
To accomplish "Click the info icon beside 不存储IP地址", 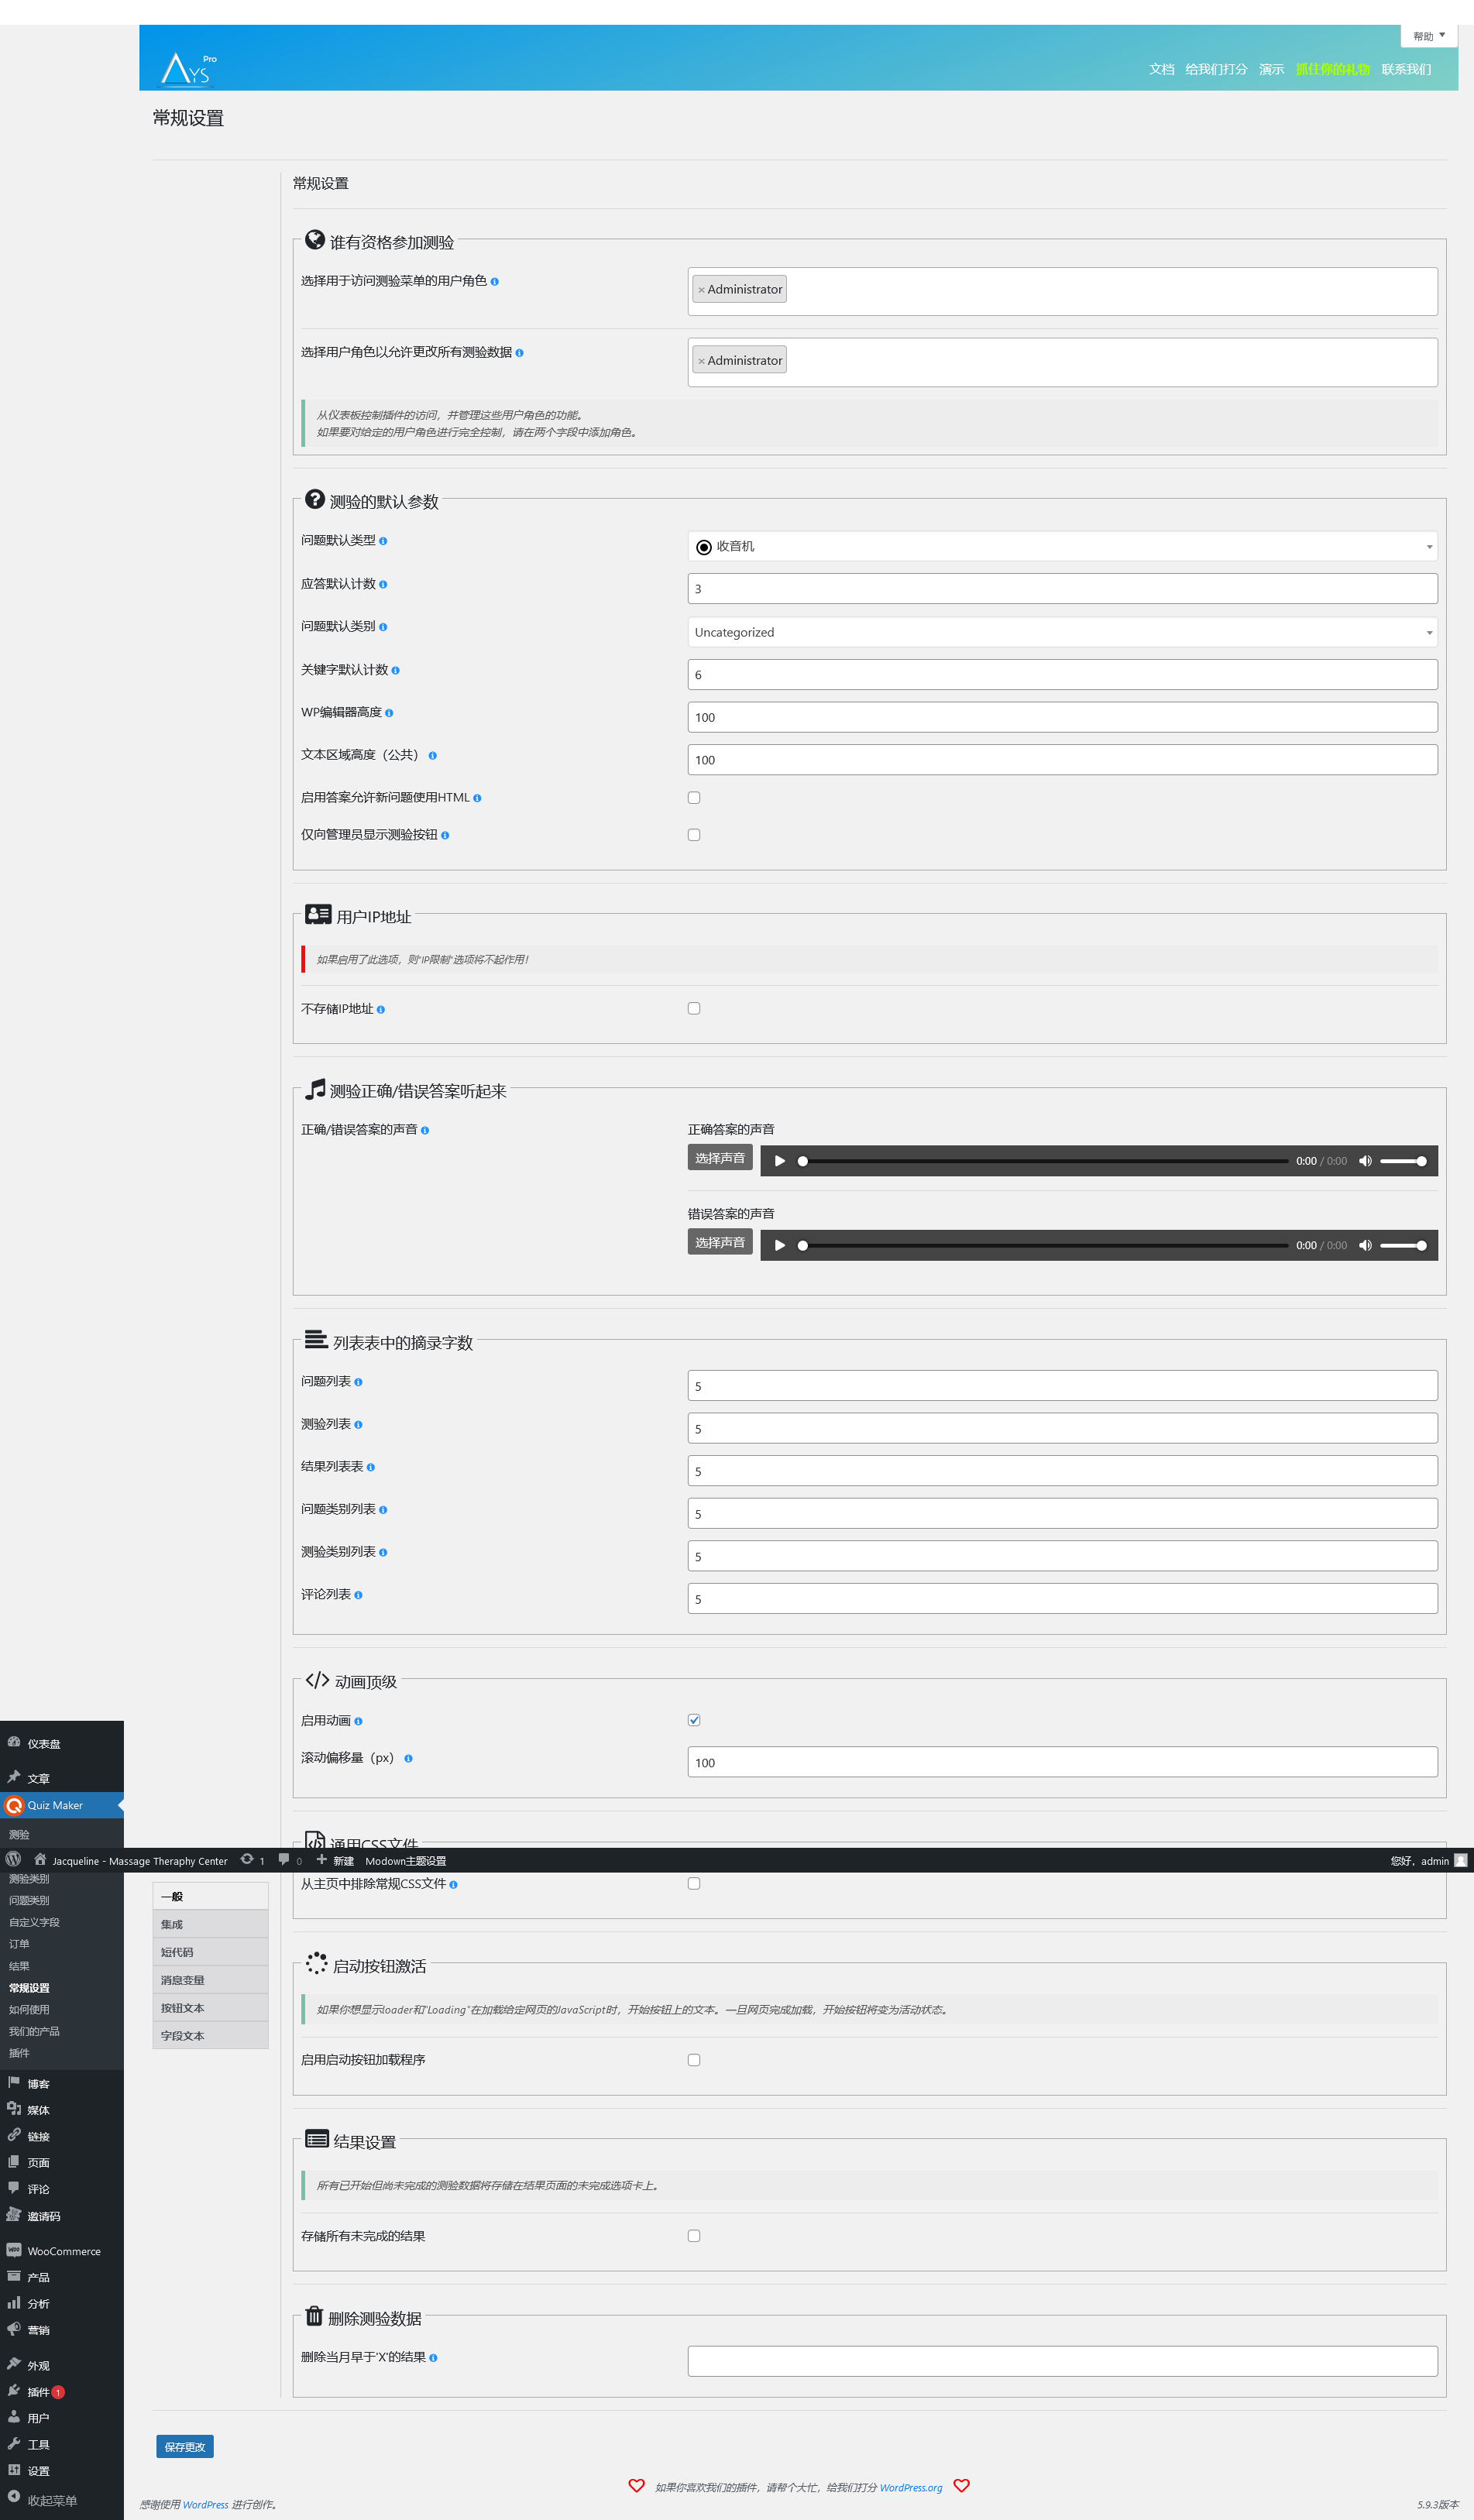I will pyautogui.click(x=381, y=1010).
